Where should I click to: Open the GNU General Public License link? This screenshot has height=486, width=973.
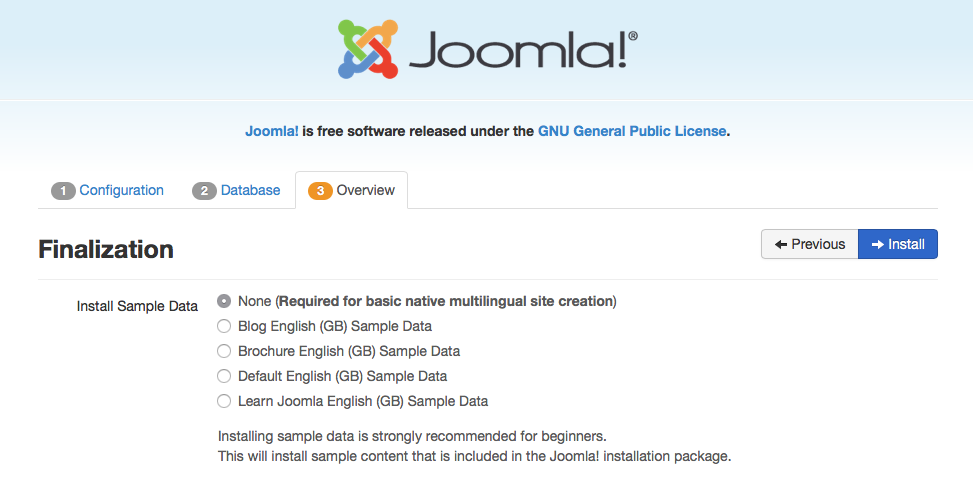pyautogui.click(x=632, y=132)
